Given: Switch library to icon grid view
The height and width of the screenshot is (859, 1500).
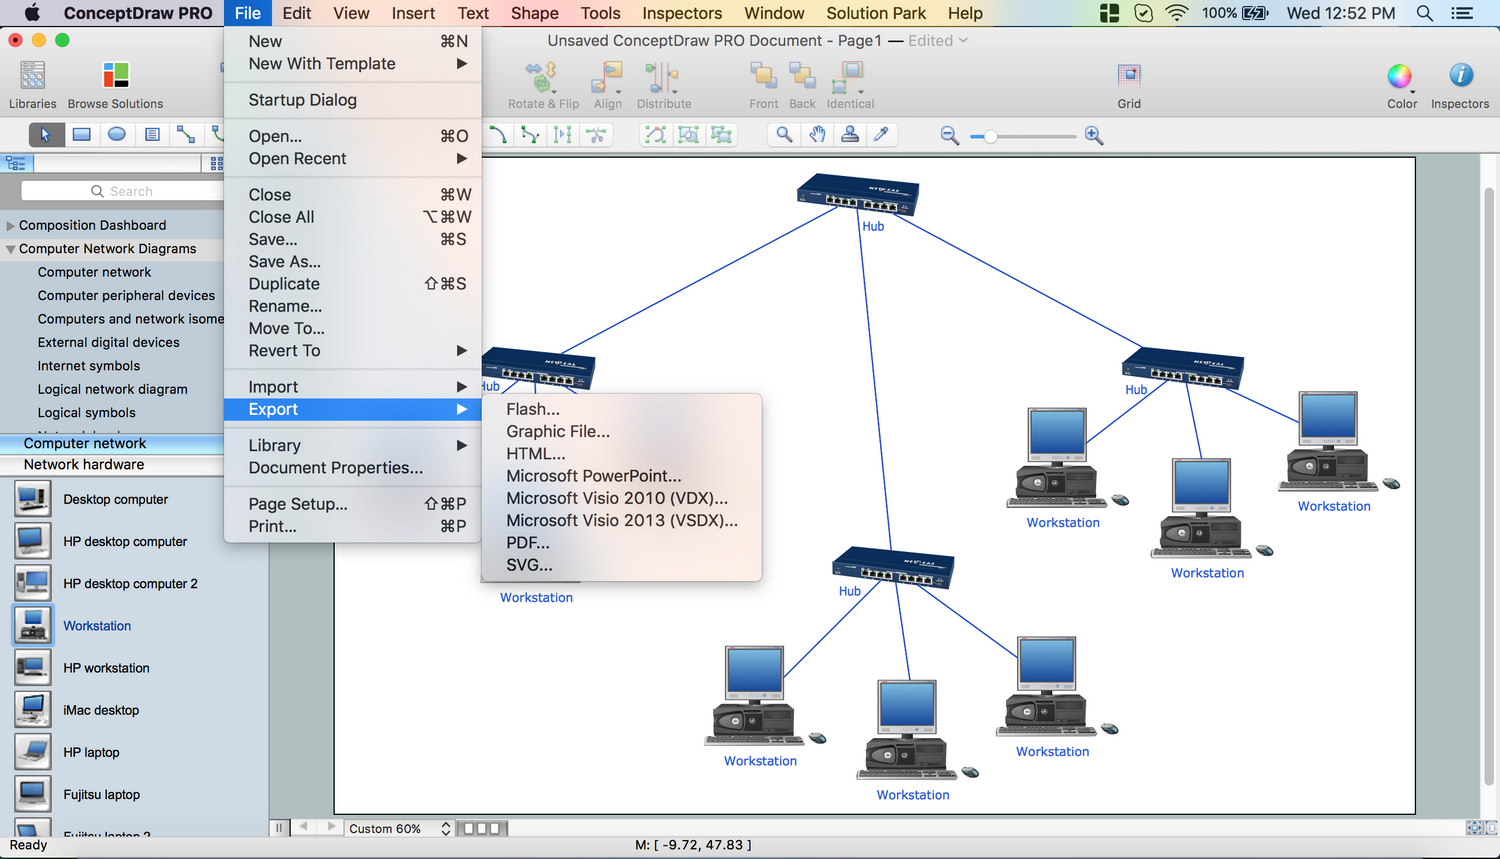Looking at the screenshot, I should click(216, 163).
